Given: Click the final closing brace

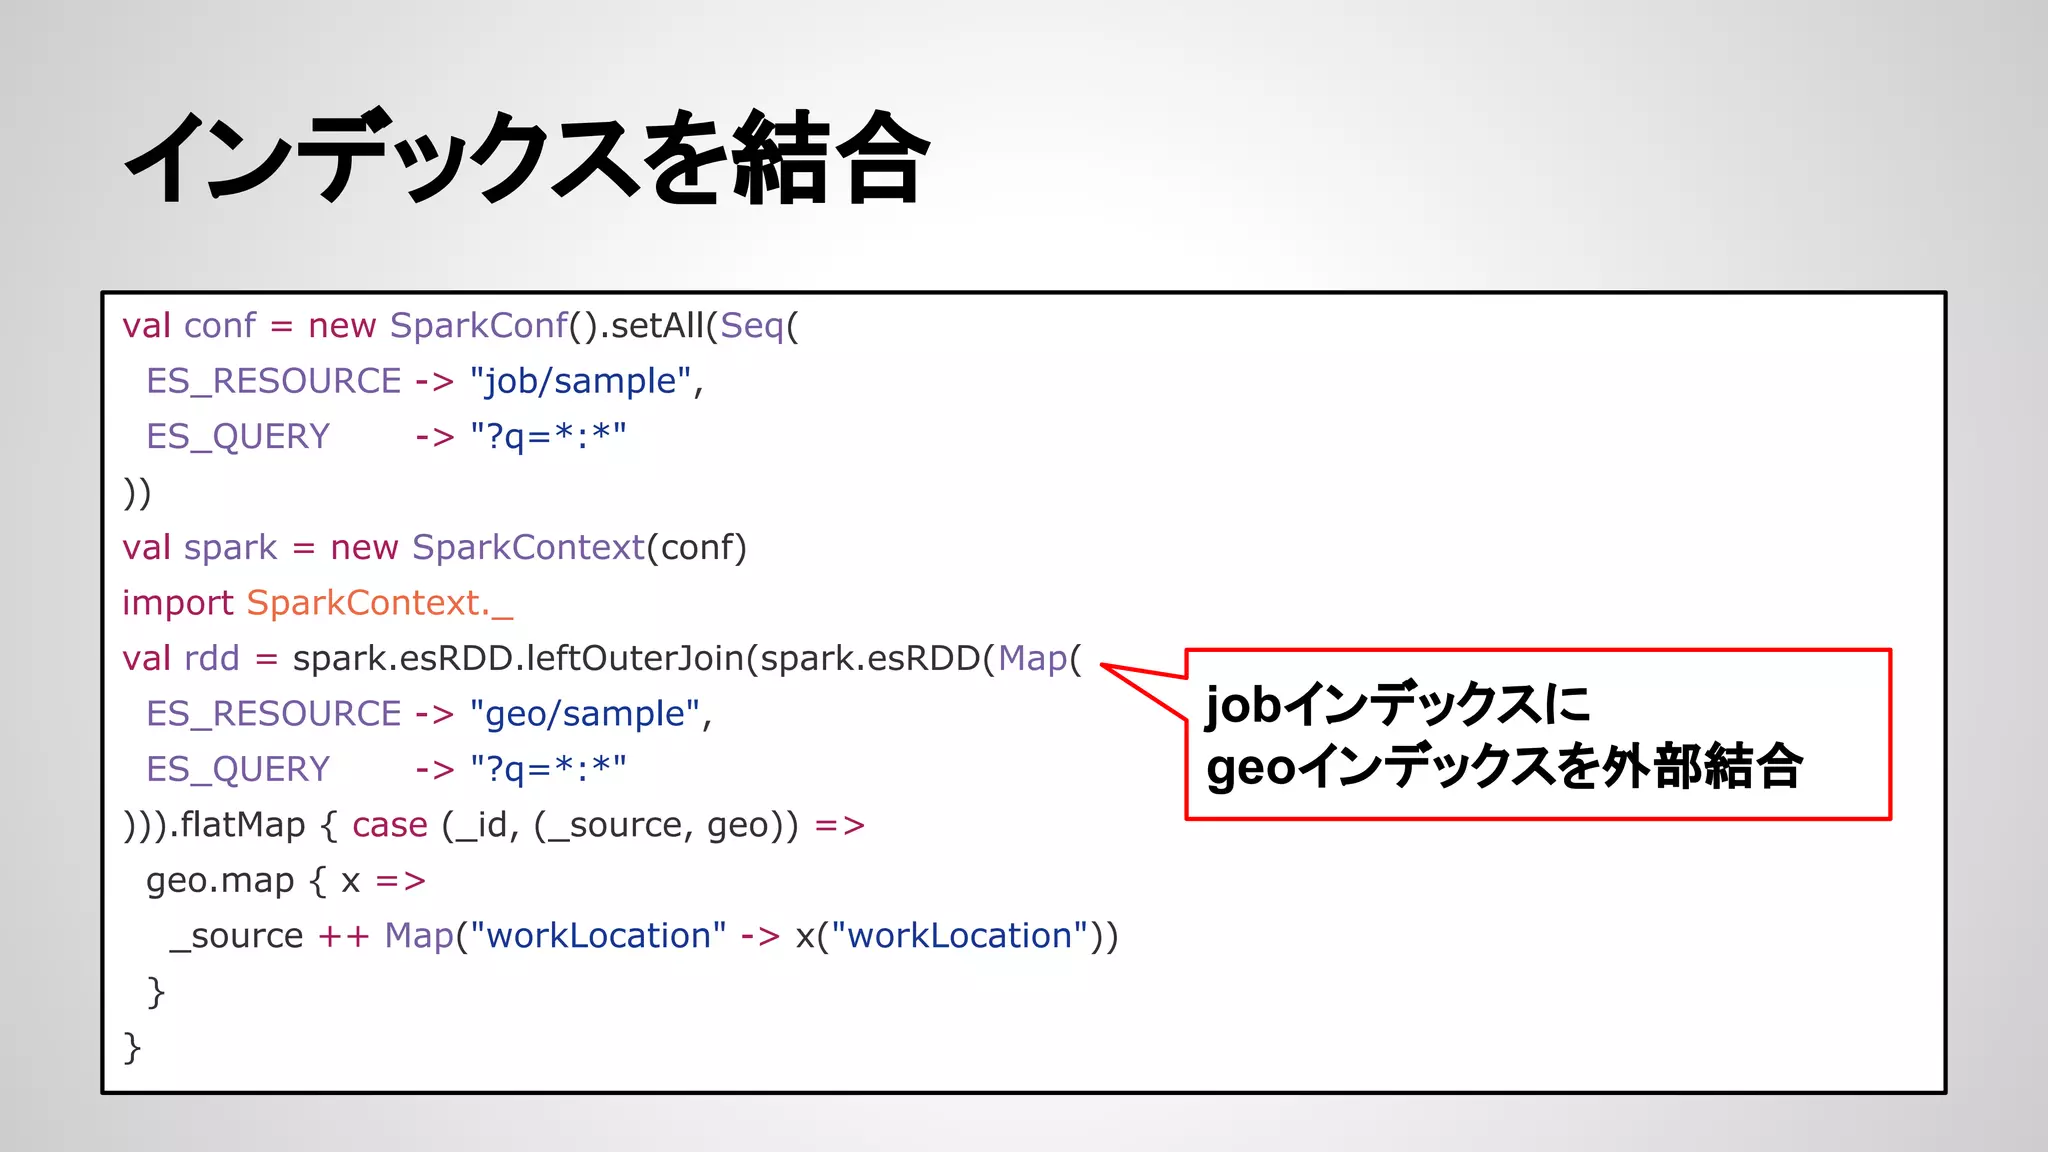Looking at the screenshot, I should [x=132, y=1047].
